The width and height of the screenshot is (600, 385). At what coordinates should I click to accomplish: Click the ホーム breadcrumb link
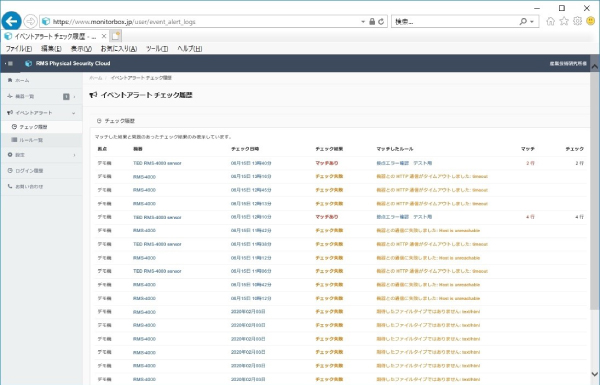(96, 78)
